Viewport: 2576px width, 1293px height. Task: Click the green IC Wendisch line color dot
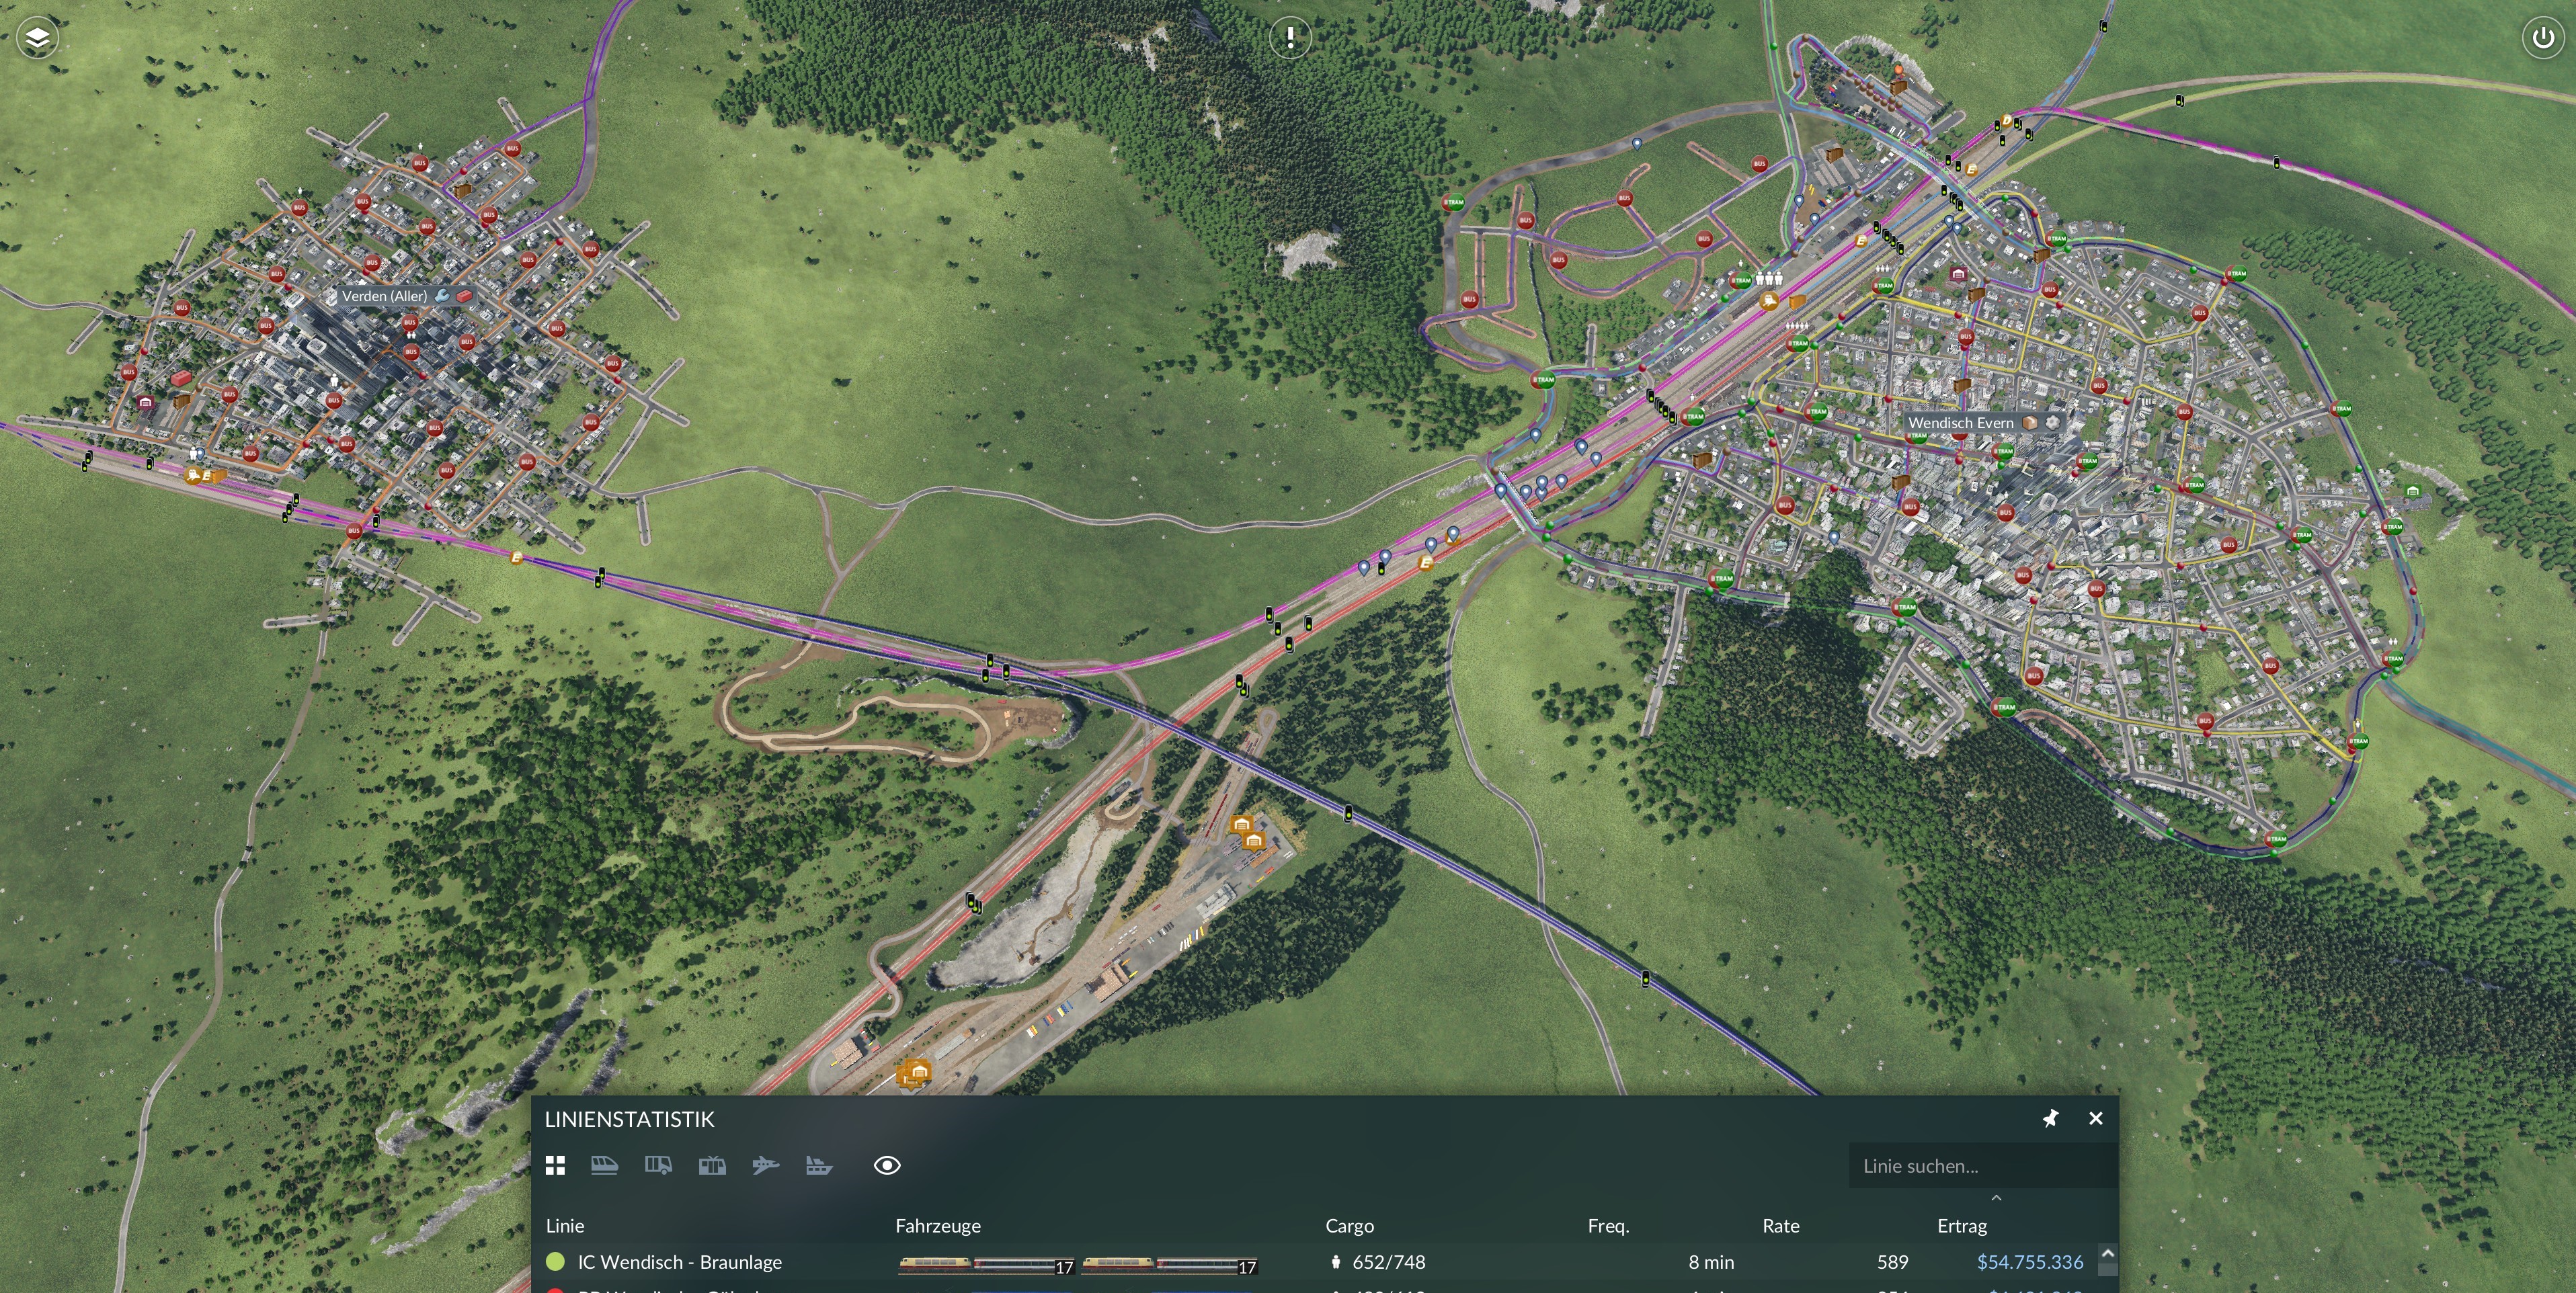555,1262
